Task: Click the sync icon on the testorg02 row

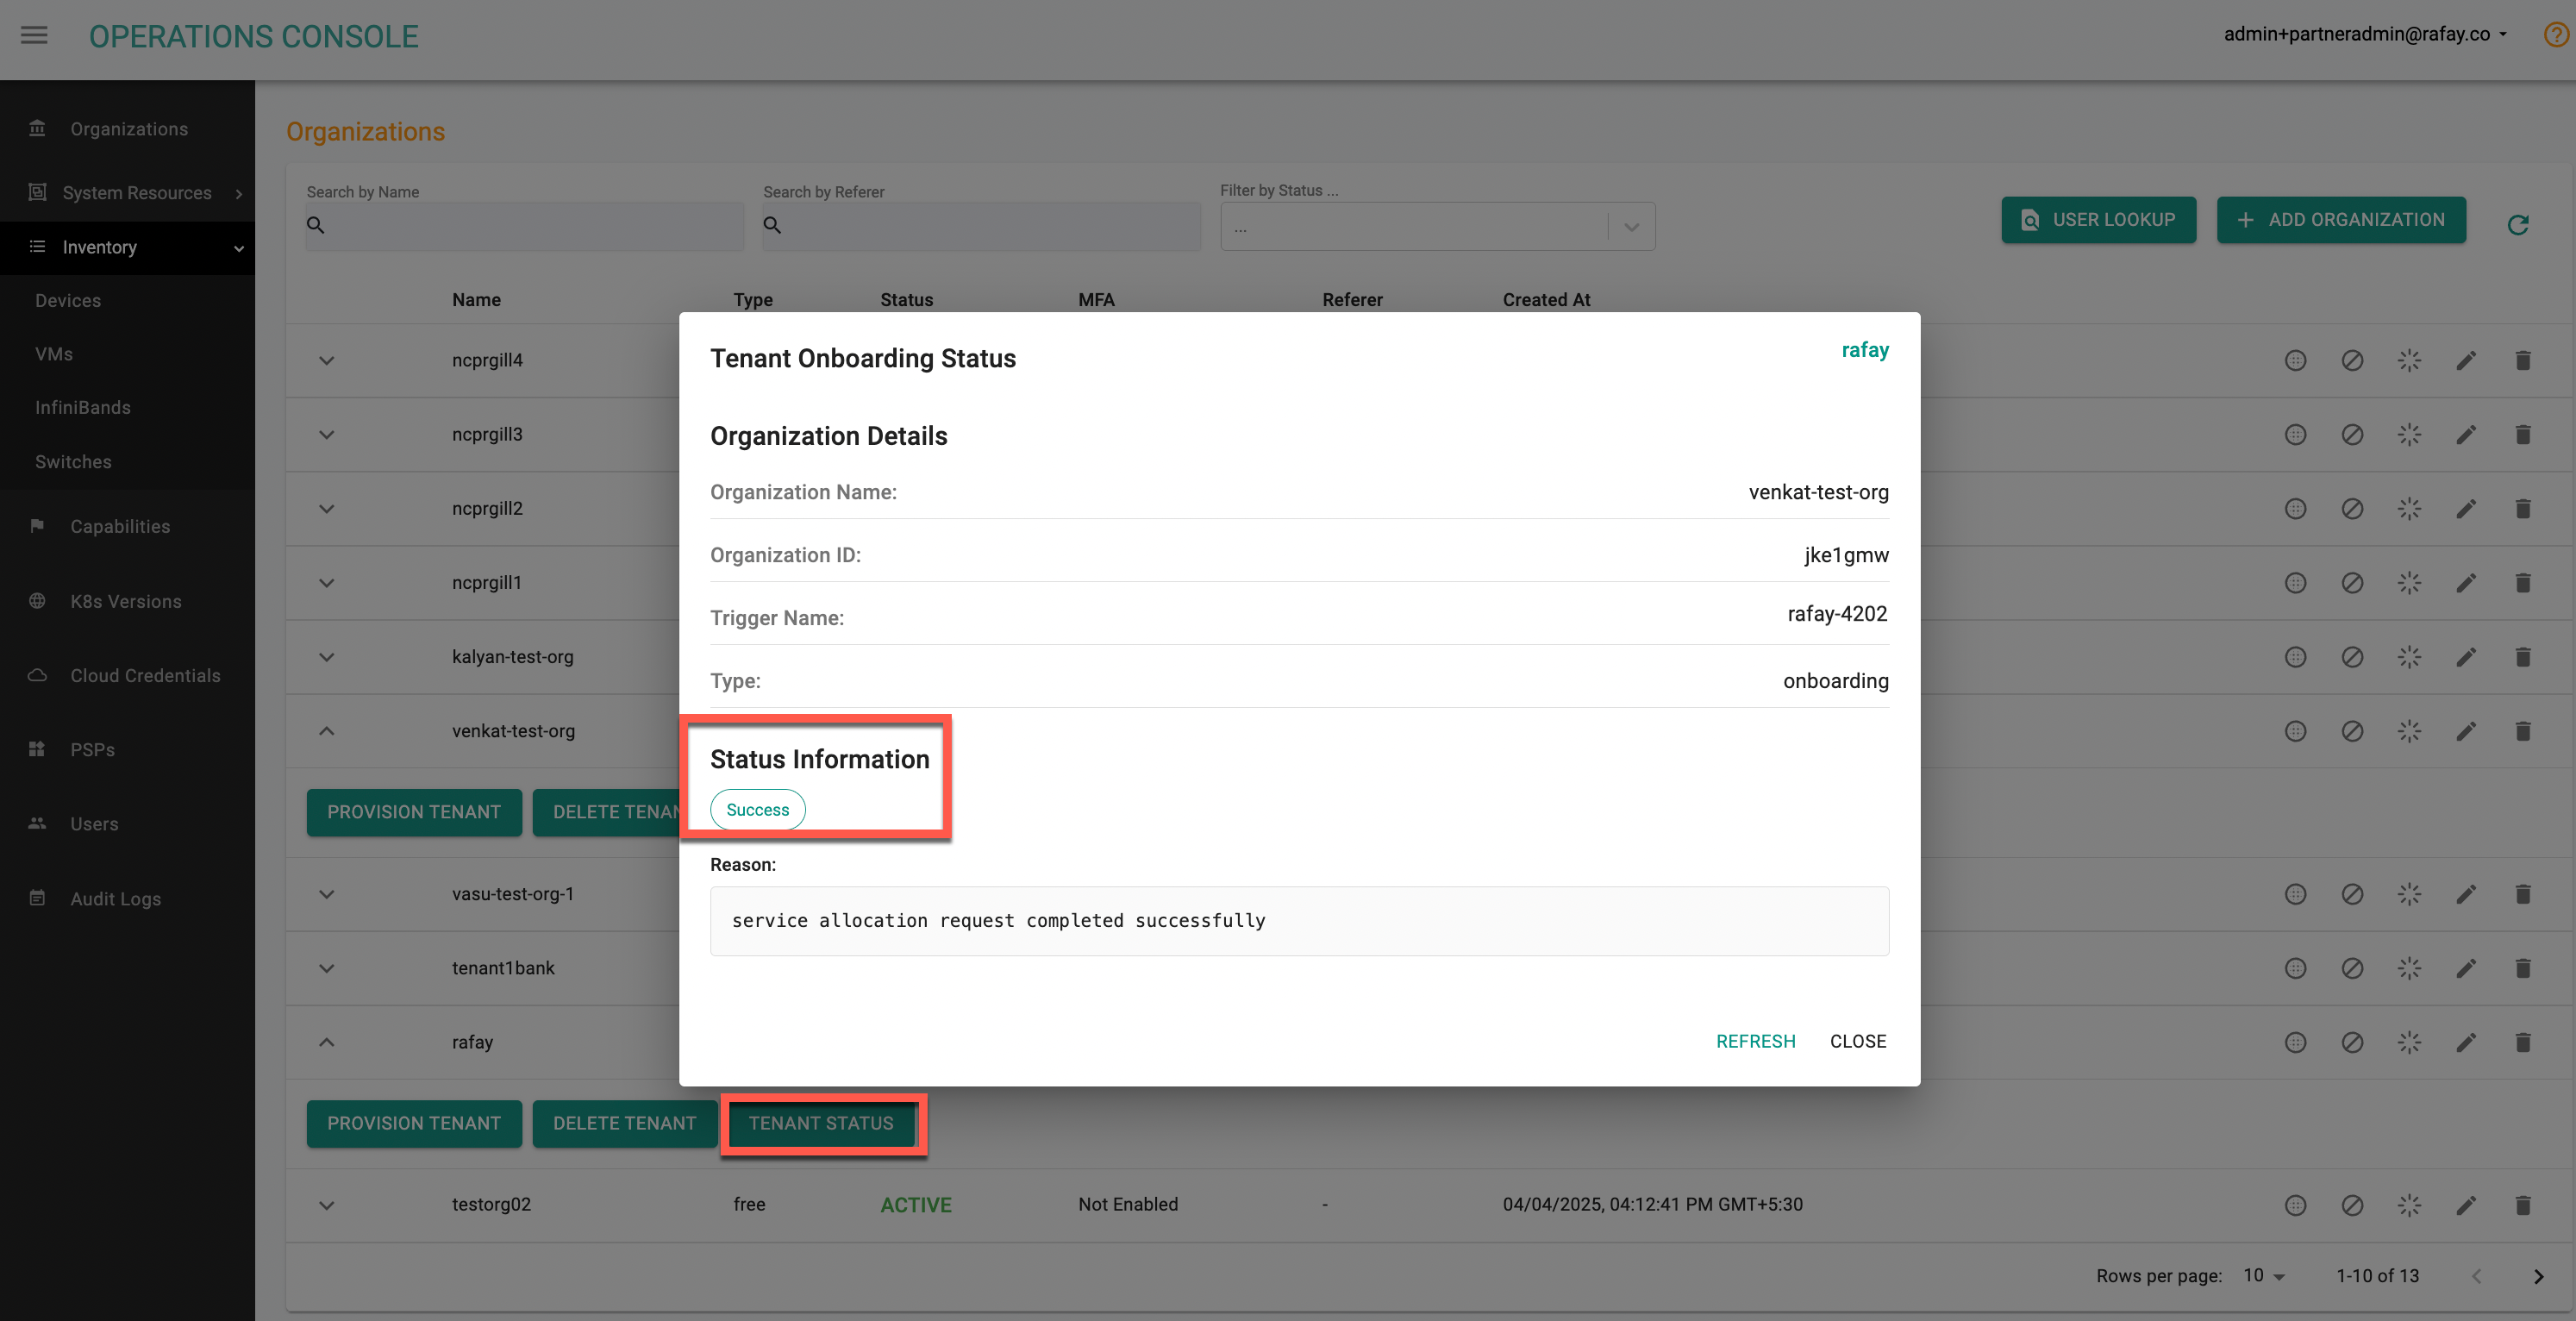Action: pos(2410,1205)
